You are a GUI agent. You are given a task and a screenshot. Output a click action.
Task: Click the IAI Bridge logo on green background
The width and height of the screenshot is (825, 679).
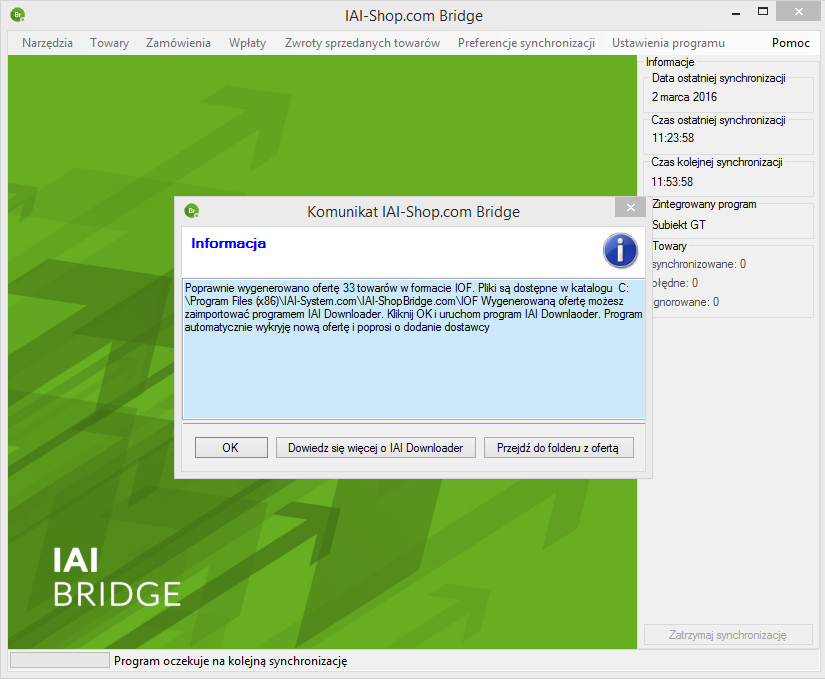(116, 577)
